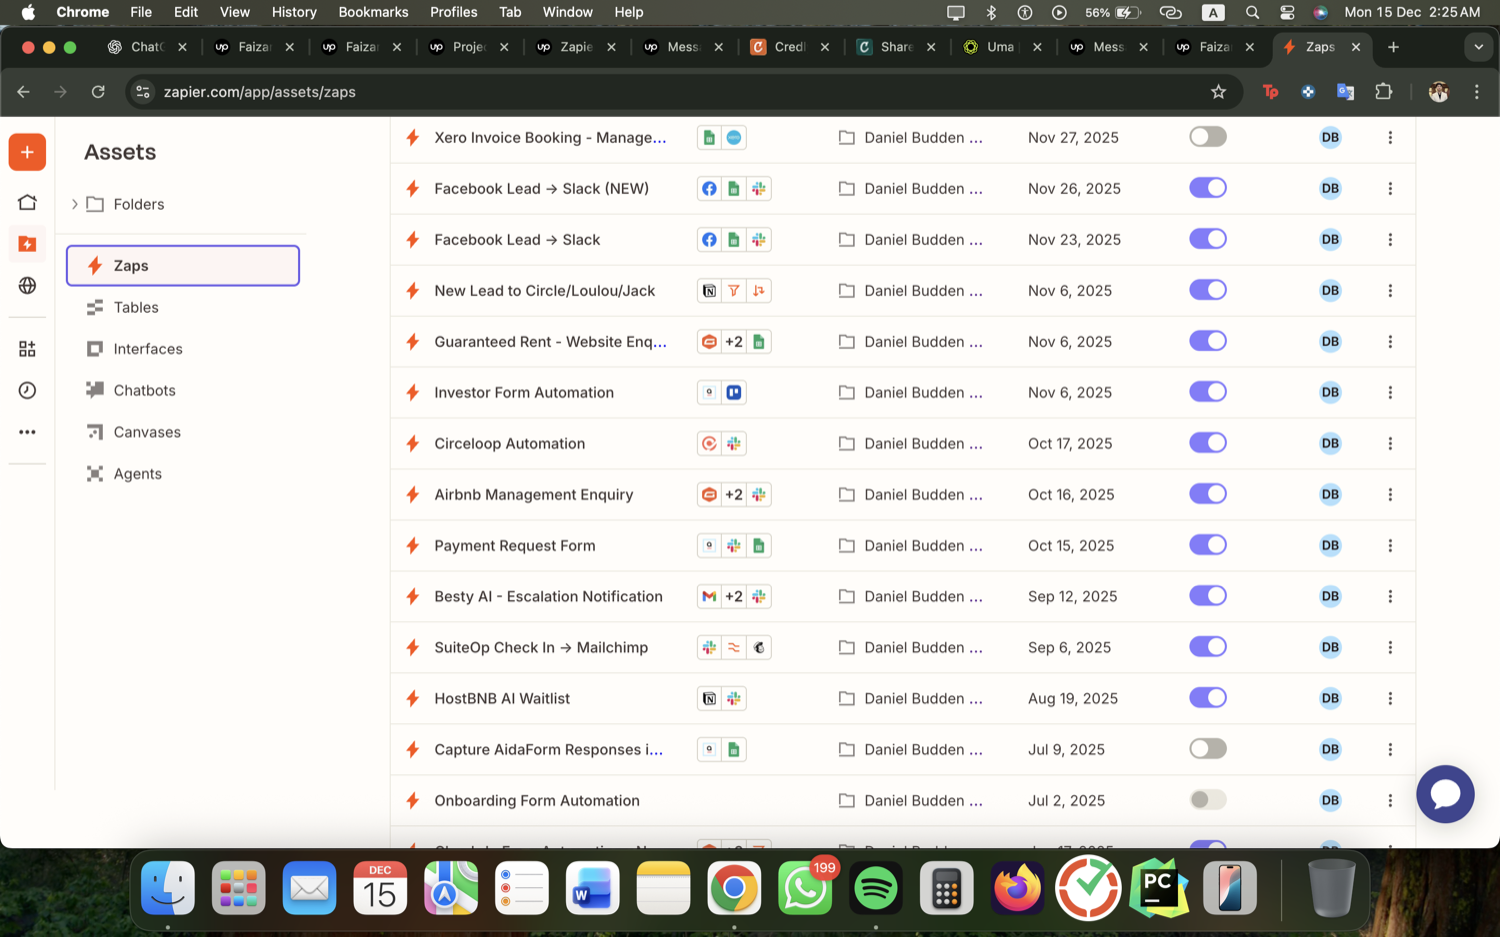
Task: Open three-dot menu for Payment Request Form
Action: point(1390,546)
